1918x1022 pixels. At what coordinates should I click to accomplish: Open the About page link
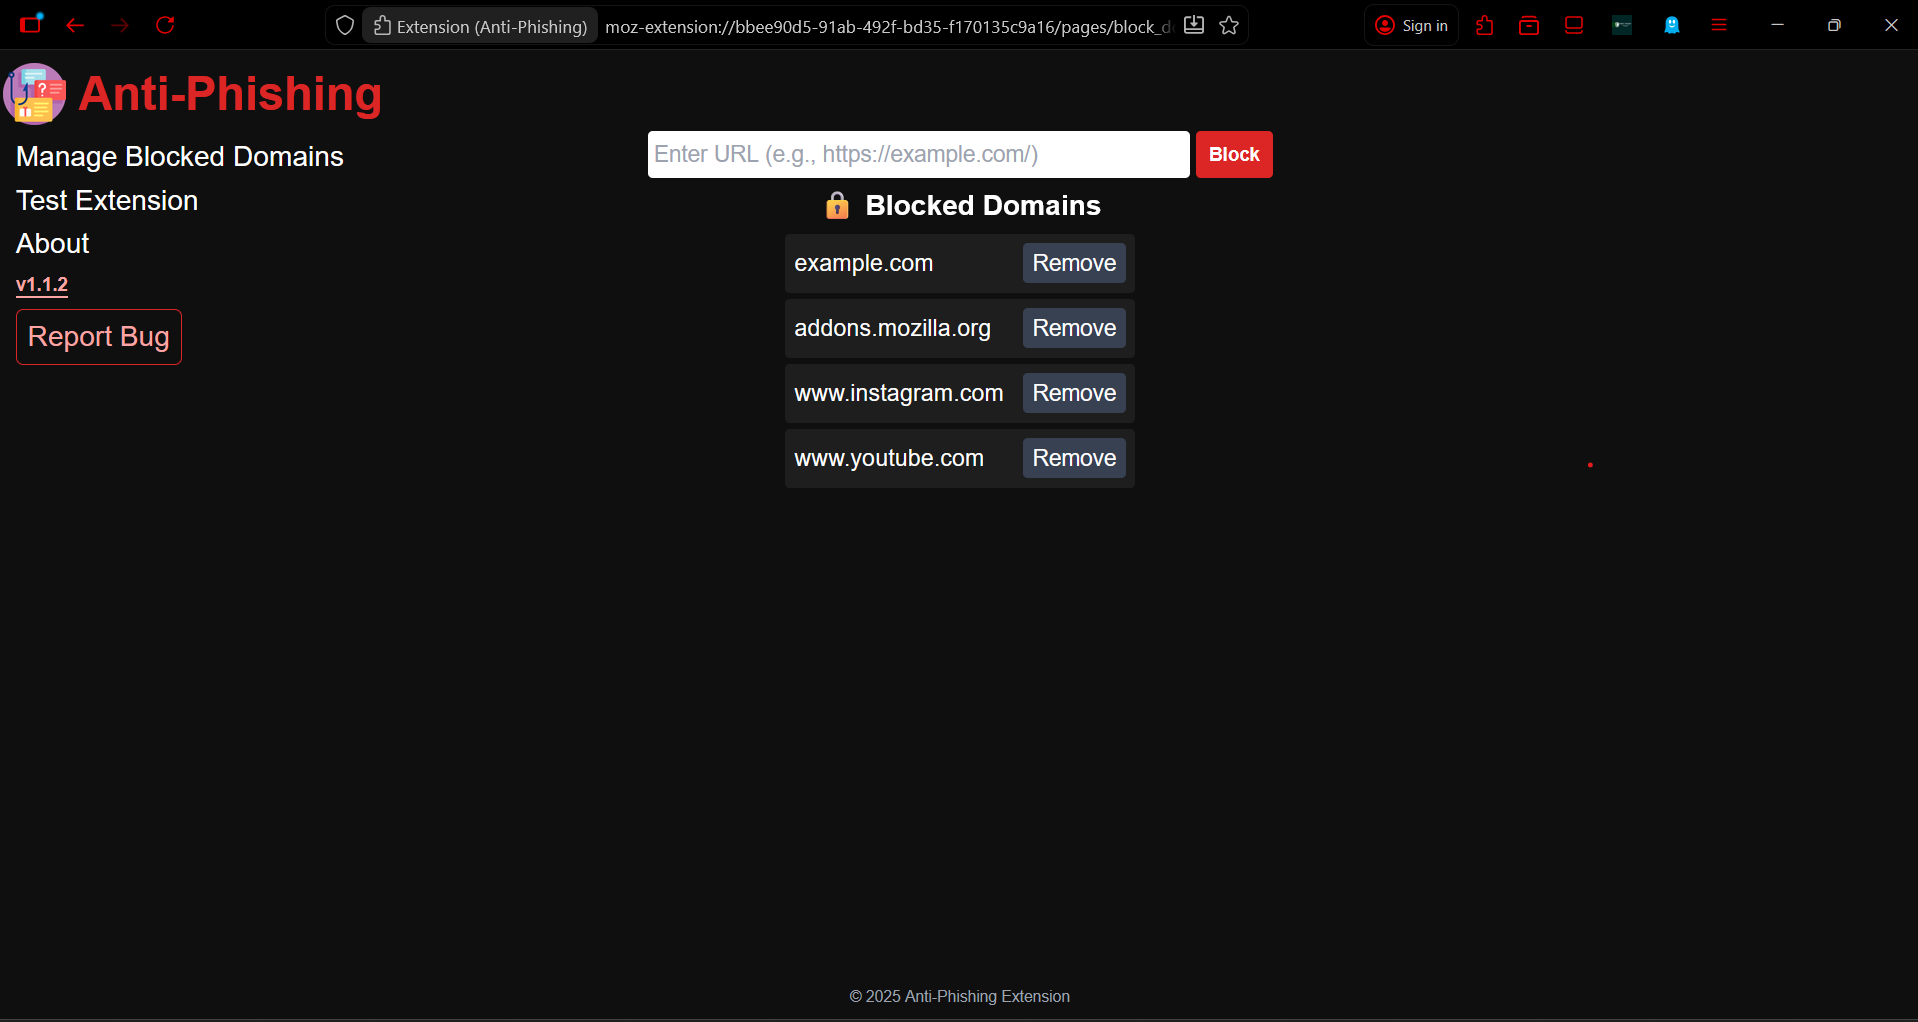[x=53, y=244]
